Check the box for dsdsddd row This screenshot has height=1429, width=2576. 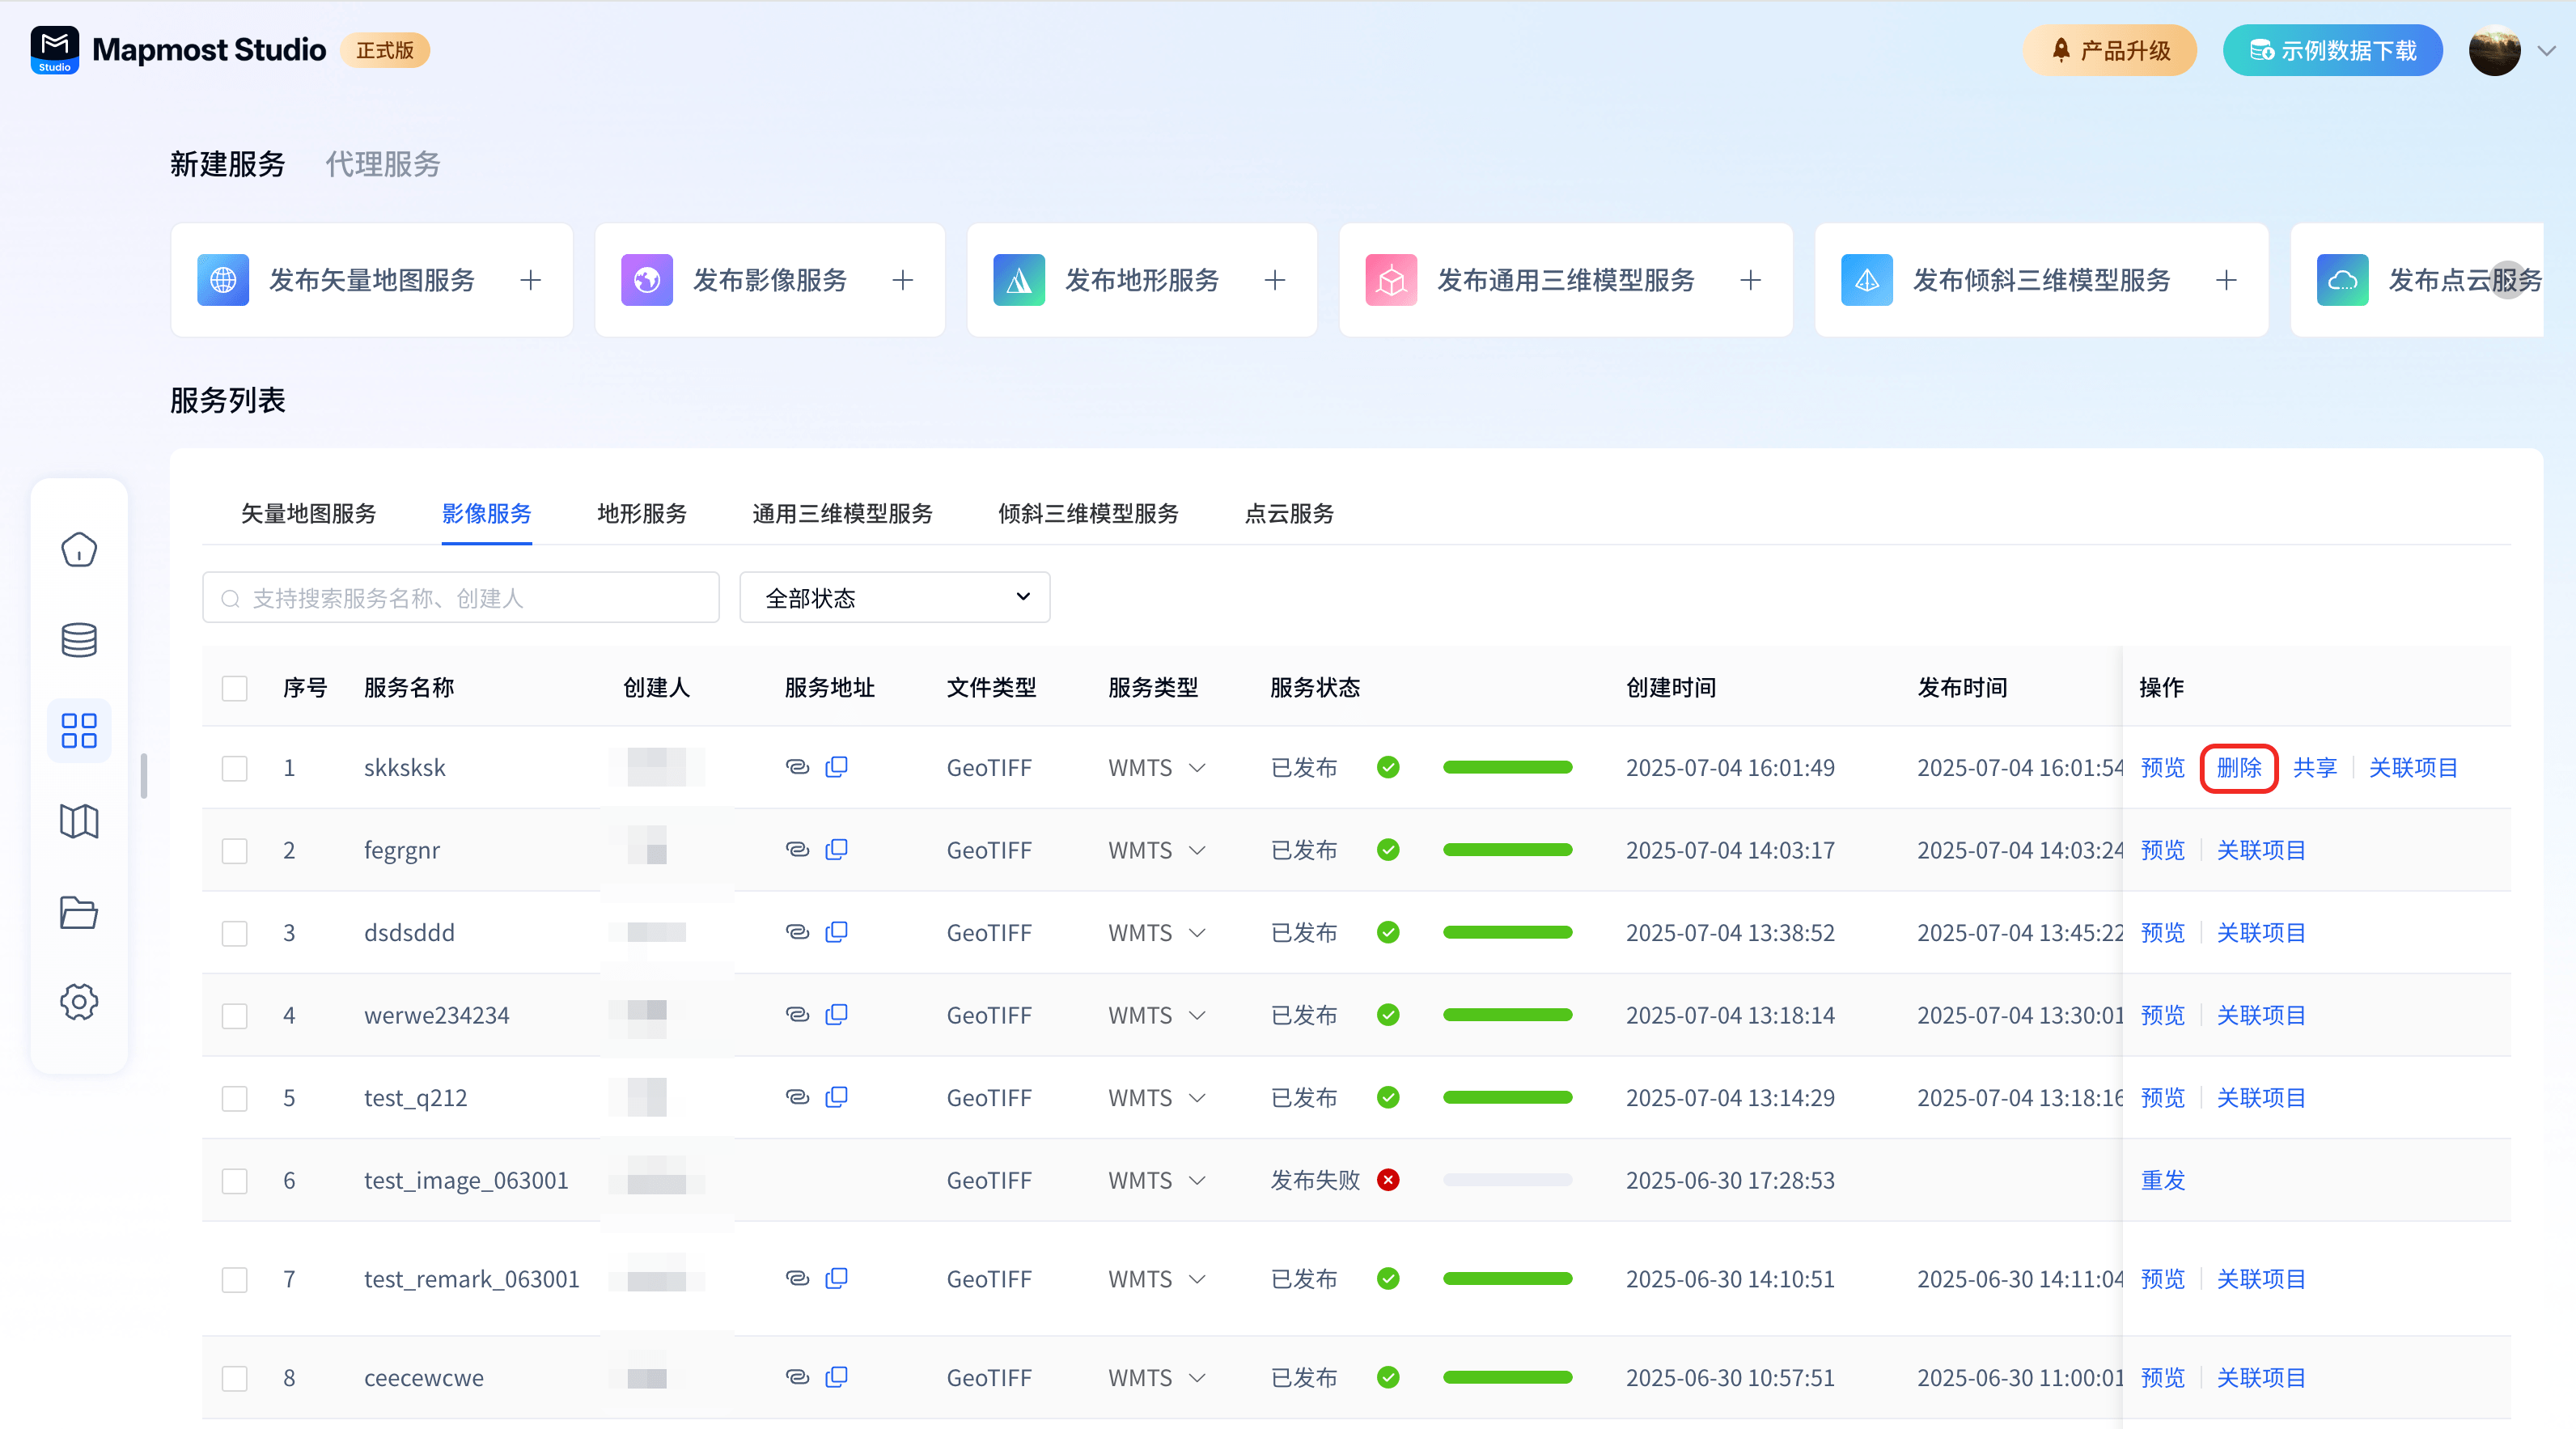tap(234, 933)
